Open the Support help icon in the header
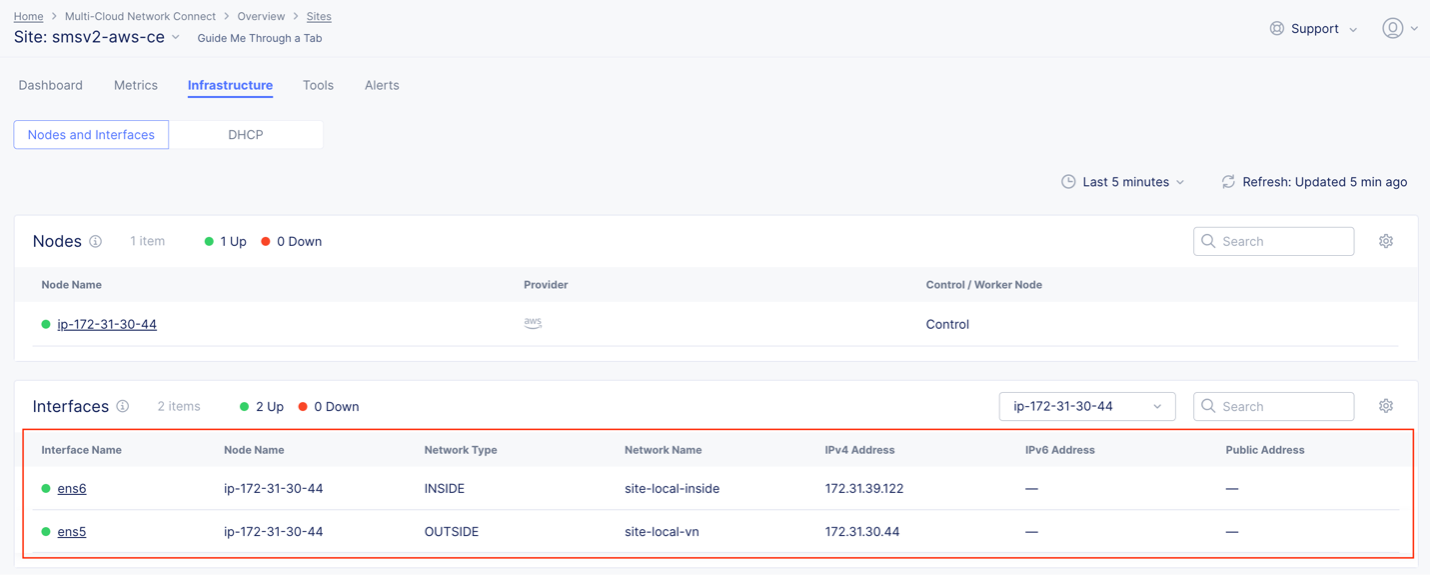 coord(1276,28)
